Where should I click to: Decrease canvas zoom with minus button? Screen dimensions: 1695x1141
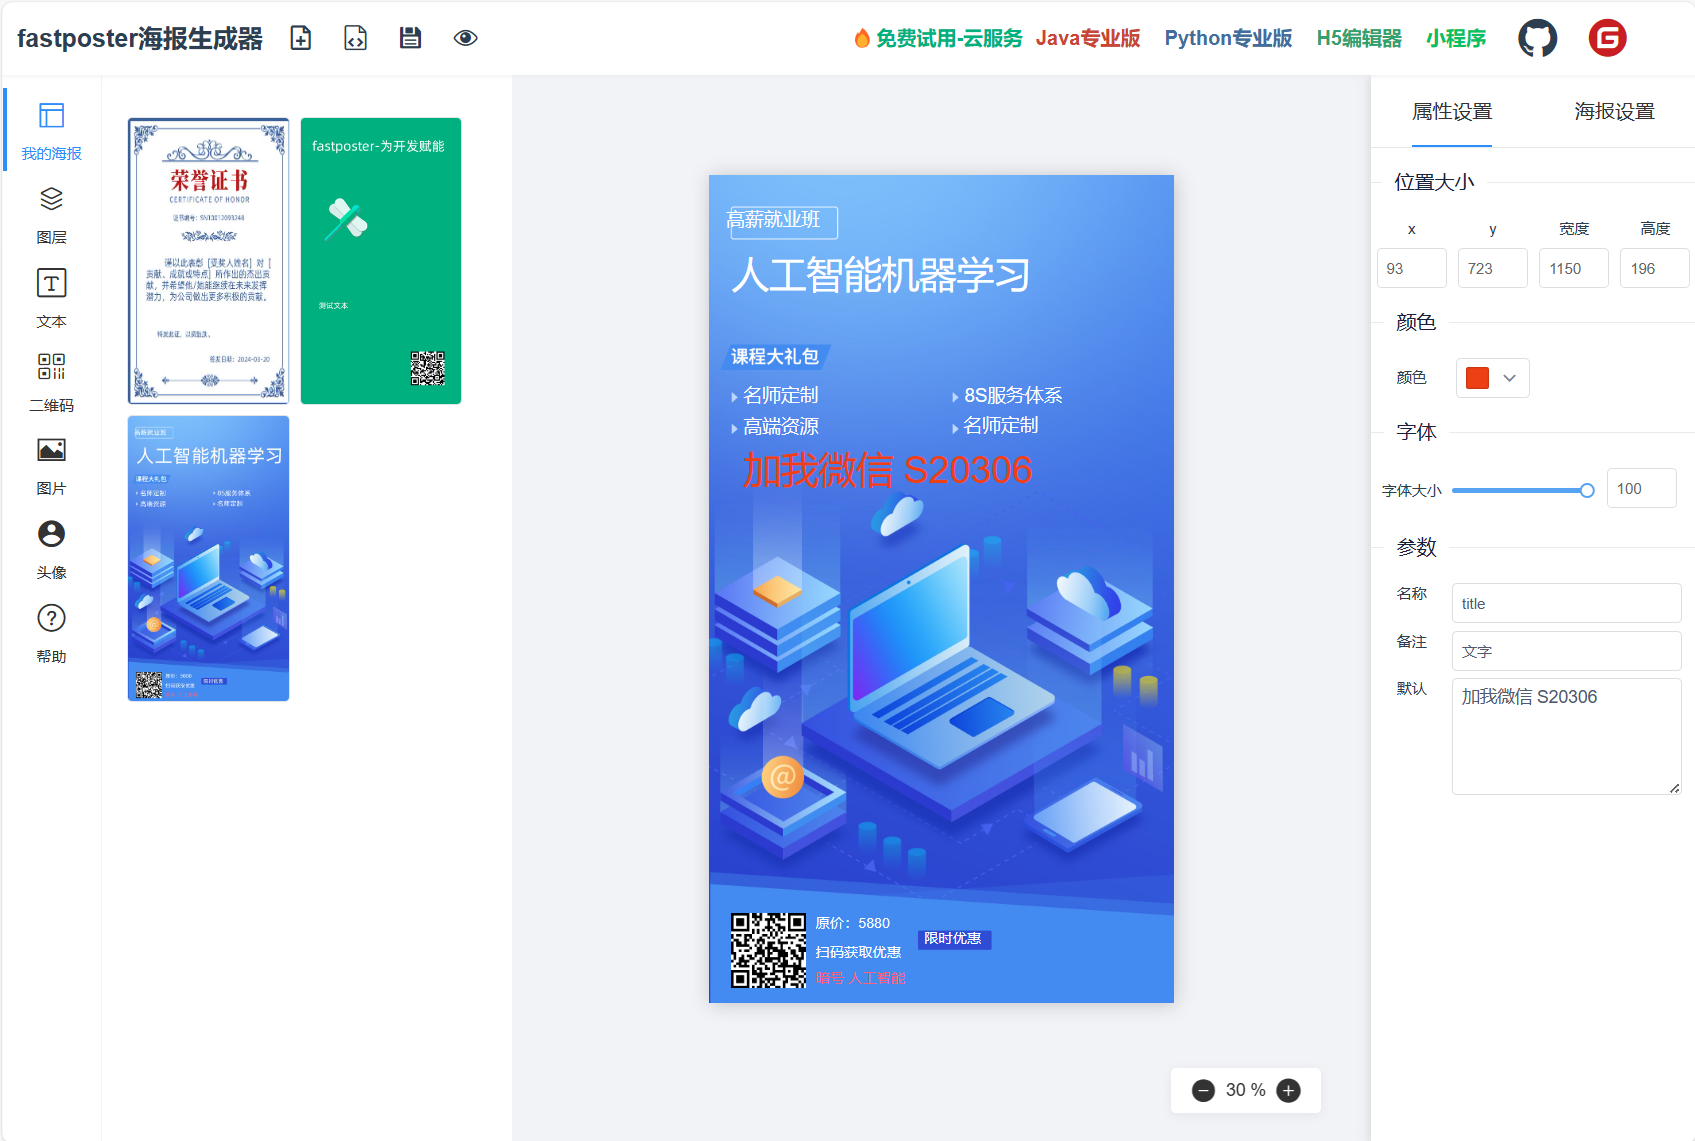pos(1203,1090)
